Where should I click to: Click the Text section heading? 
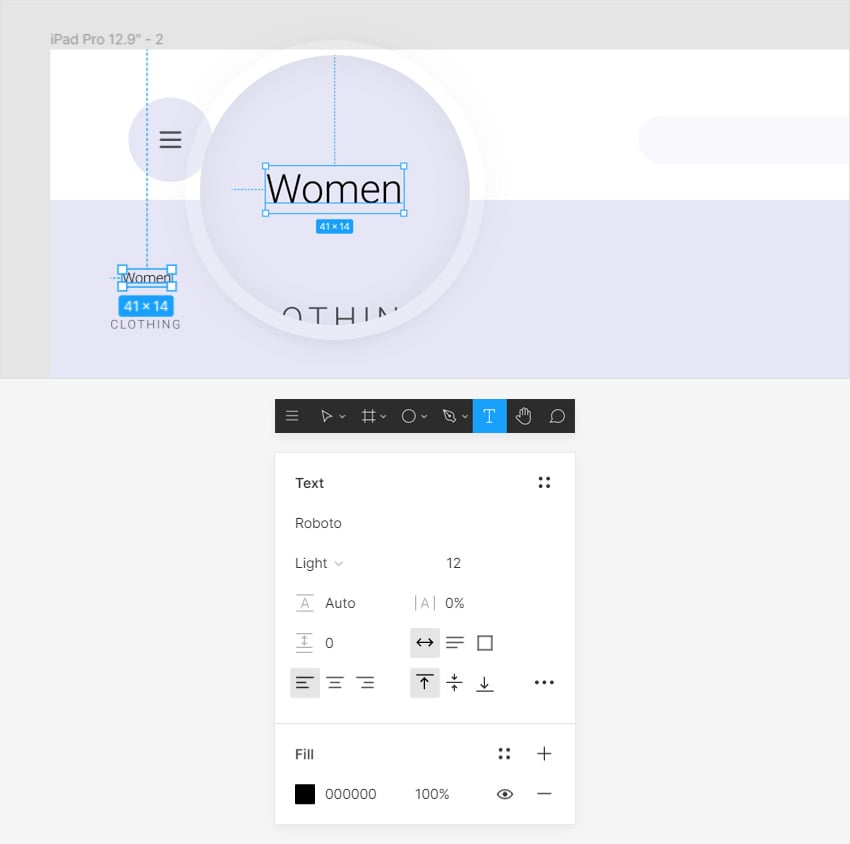click(310, 483)
